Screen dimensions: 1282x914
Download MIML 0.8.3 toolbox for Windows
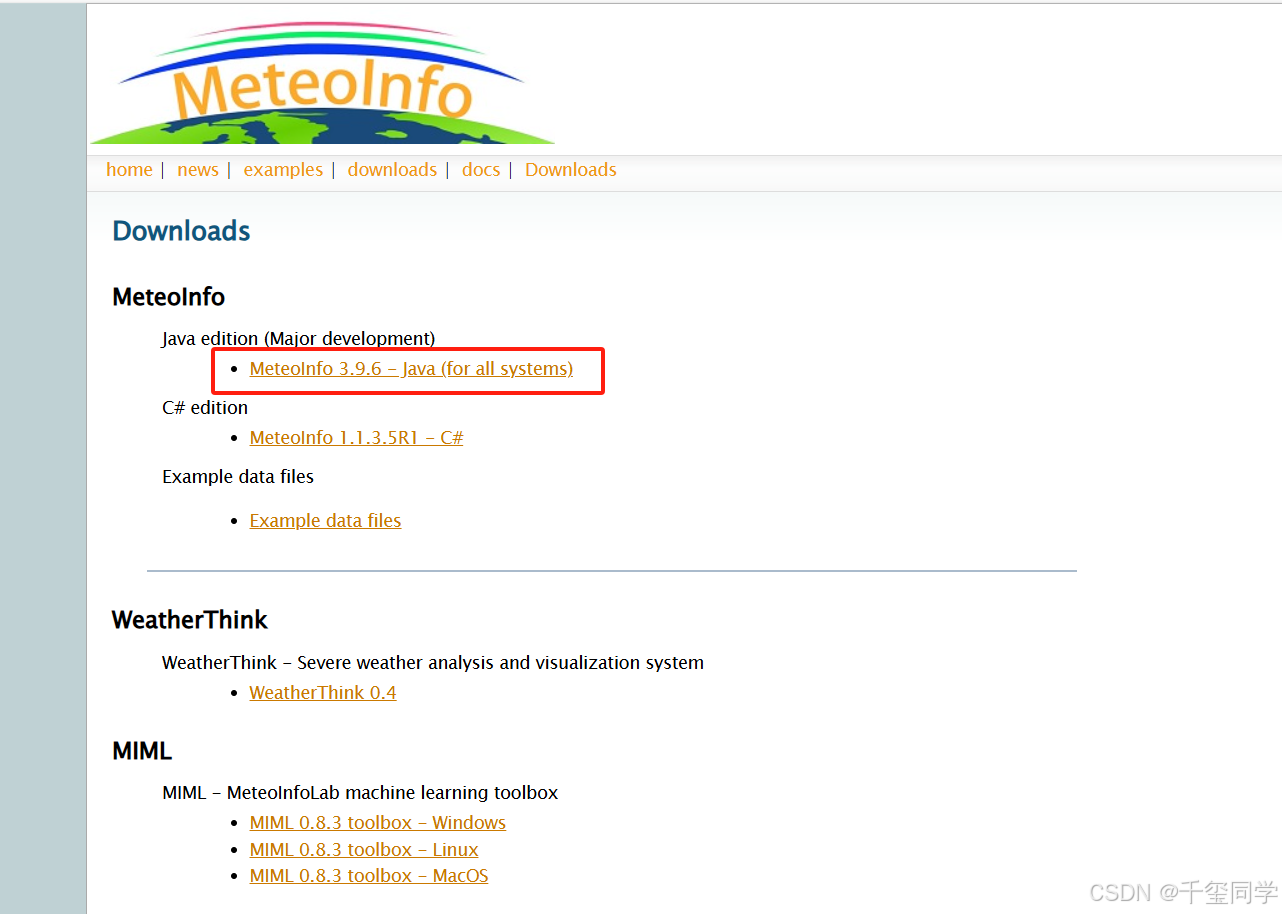point(377,823)
